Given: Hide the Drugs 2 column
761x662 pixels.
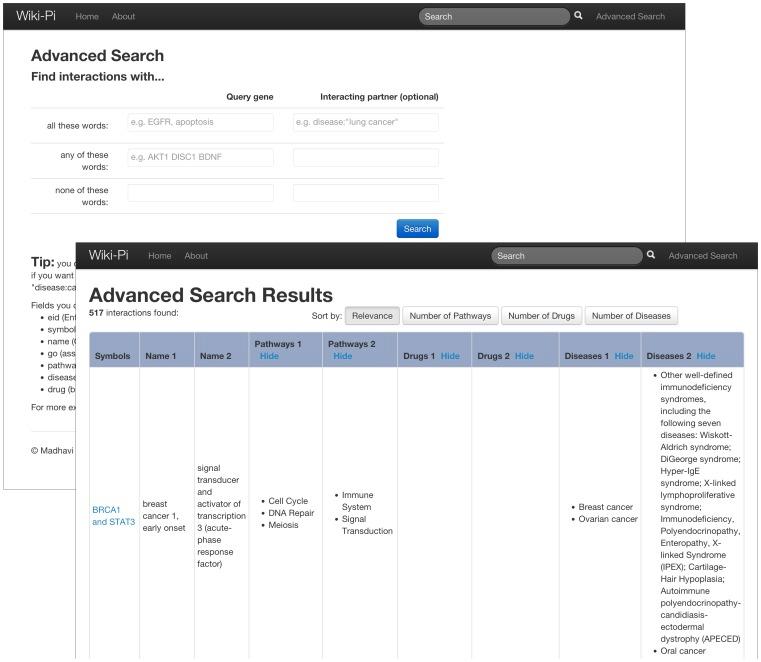Looking at the screenshot, I should [x=524, y=356].
